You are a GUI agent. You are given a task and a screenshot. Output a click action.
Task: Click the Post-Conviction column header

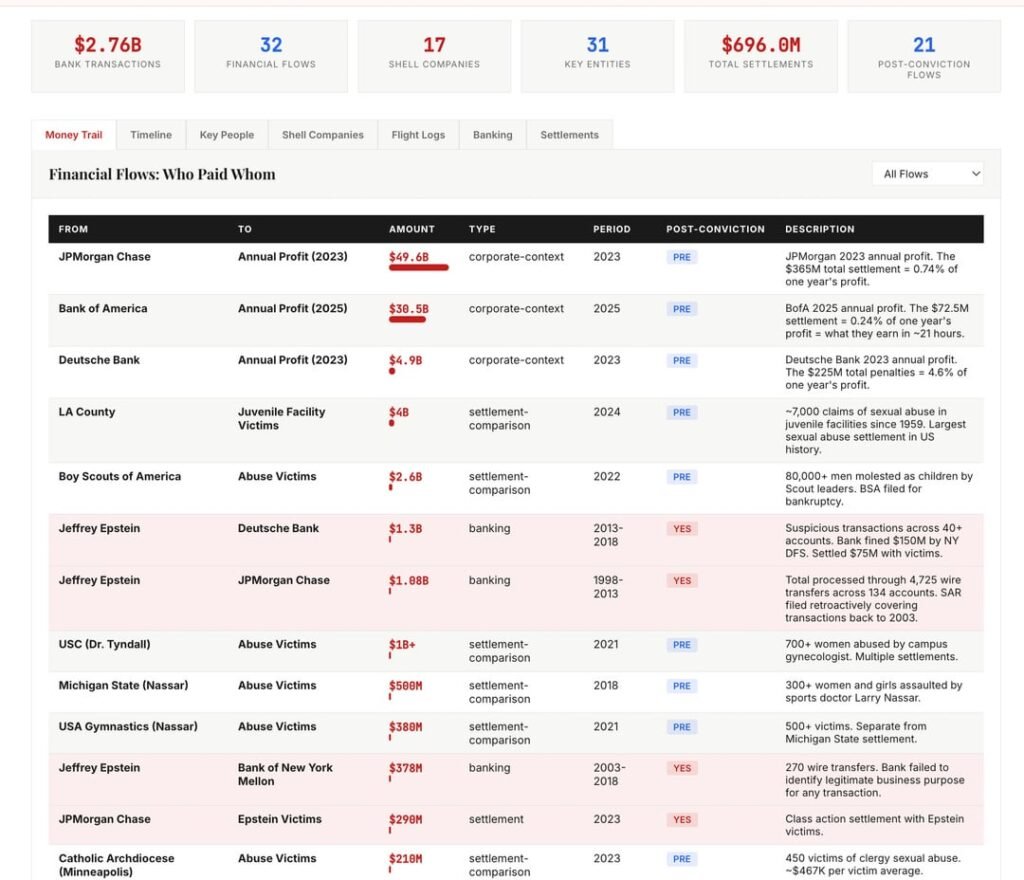pos(715,229)
